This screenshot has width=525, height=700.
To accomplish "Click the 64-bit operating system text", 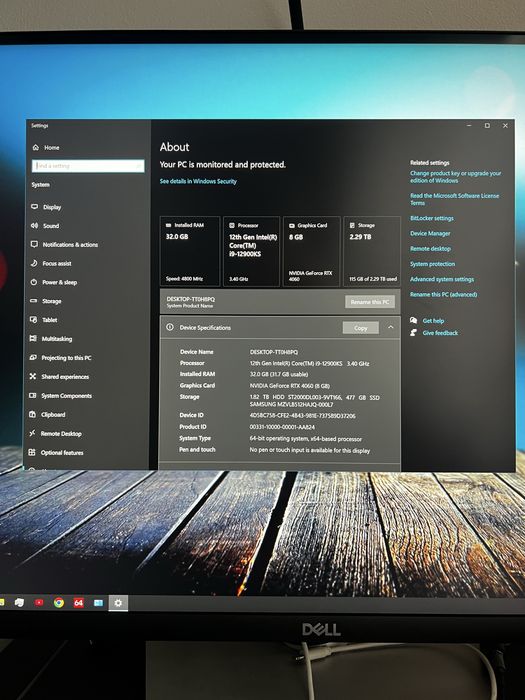I will point(306,439).
